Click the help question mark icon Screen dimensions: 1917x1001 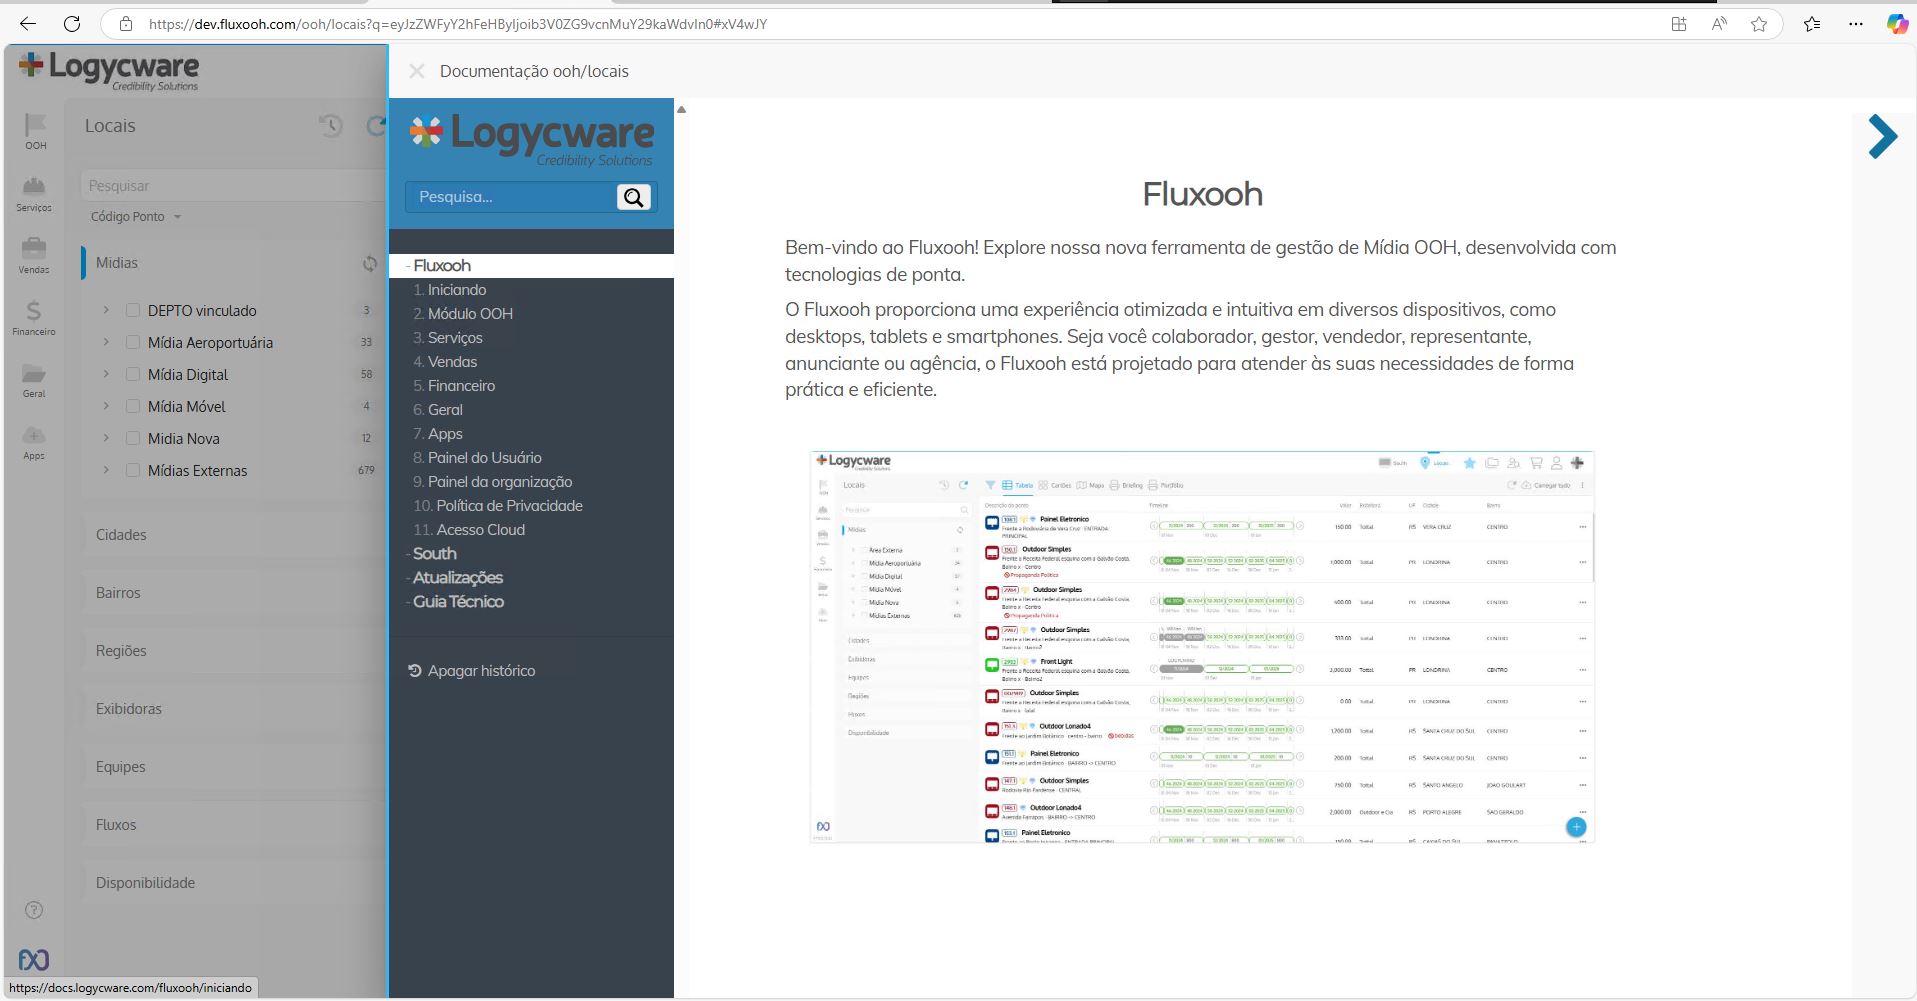point(34,910)
